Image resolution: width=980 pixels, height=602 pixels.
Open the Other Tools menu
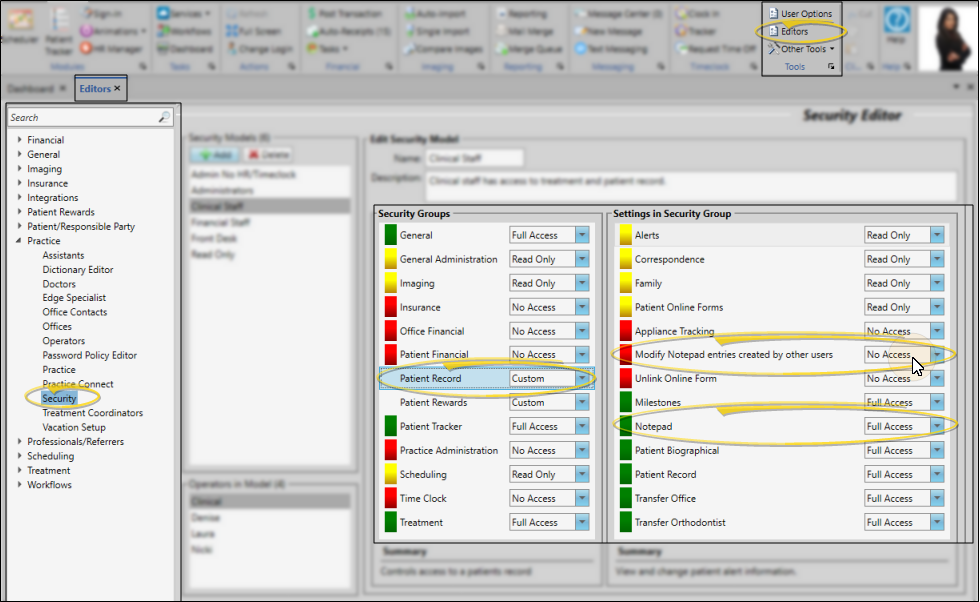[x=805, y=49]
